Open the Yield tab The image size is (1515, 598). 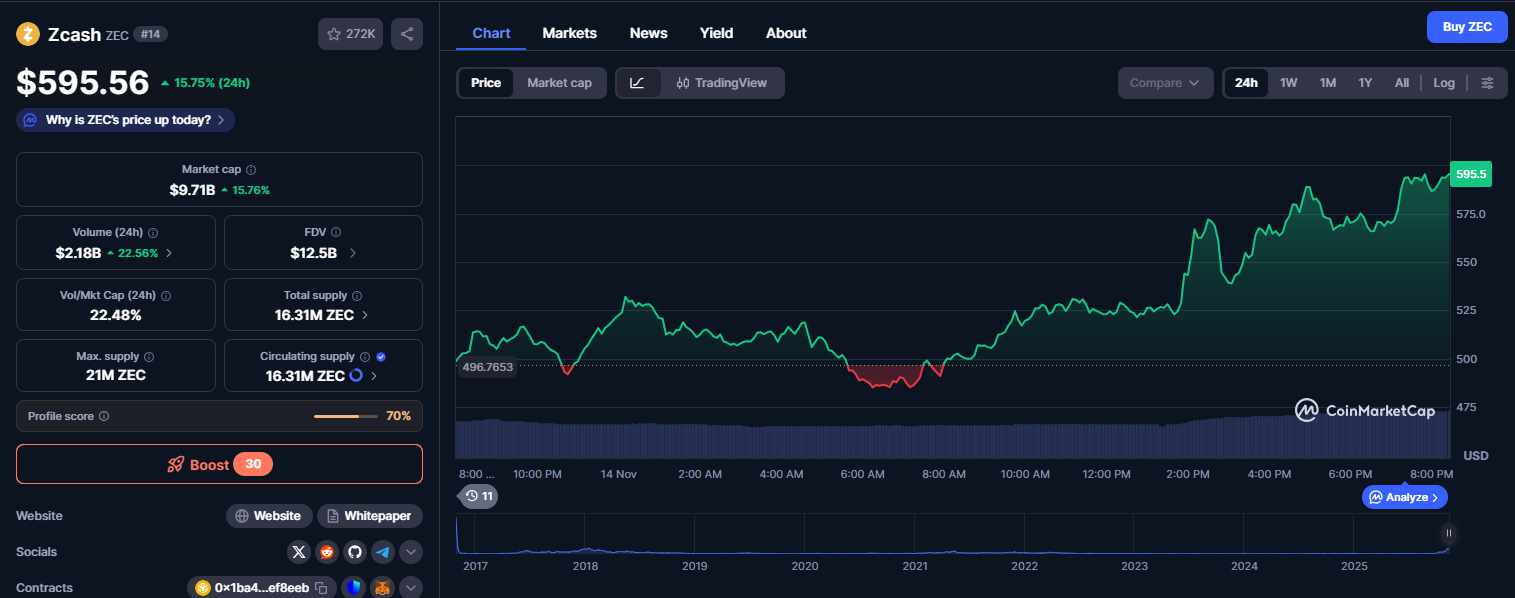point(716,33)
